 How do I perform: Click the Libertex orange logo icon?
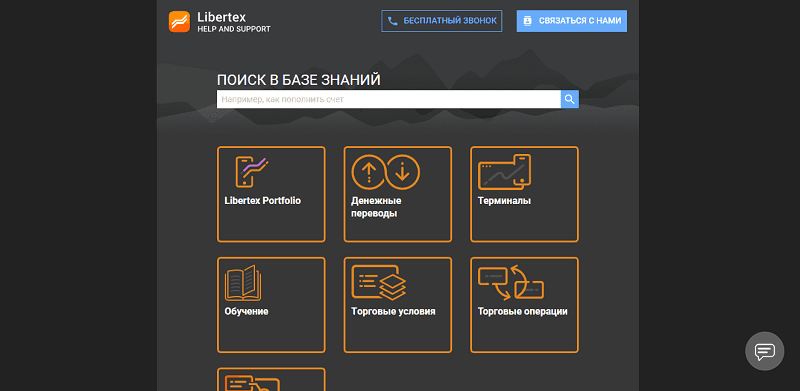coord(179,21)
